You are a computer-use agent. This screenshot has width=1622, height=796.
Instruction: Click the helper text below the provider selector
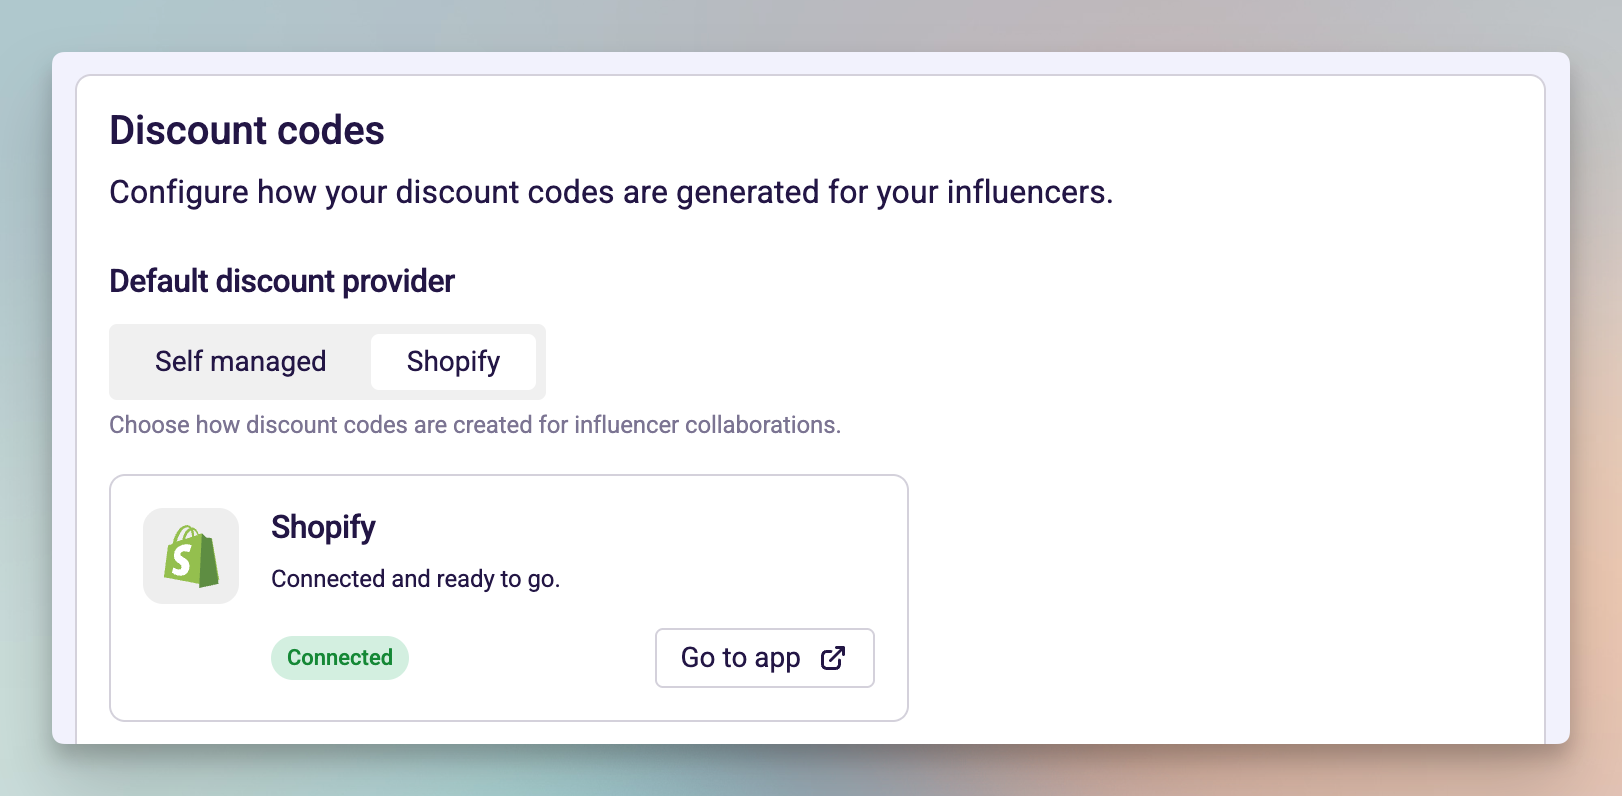475,424
